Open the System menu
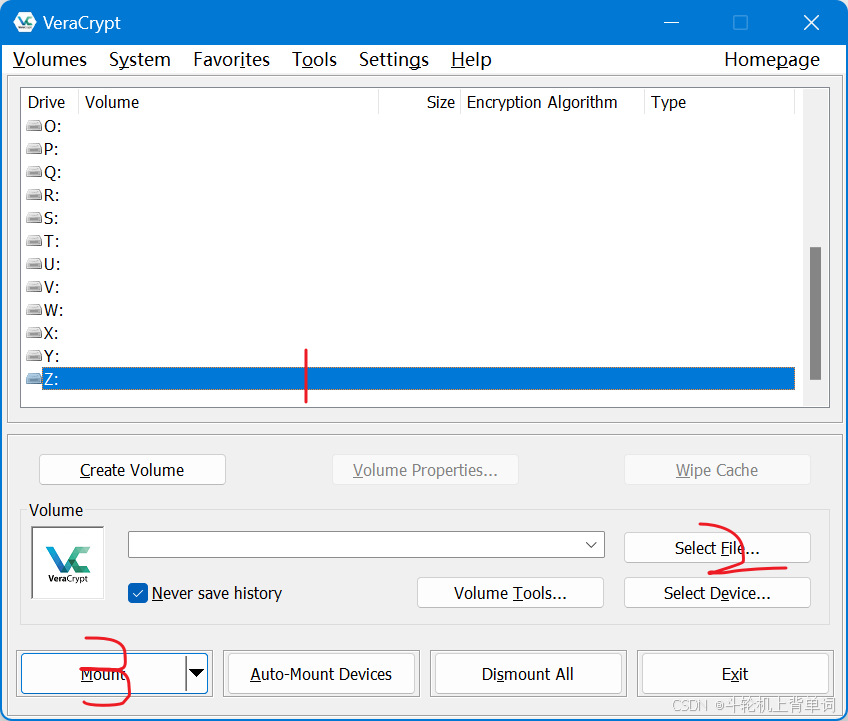Screen dimensions: 848x721 click(140, 59)
